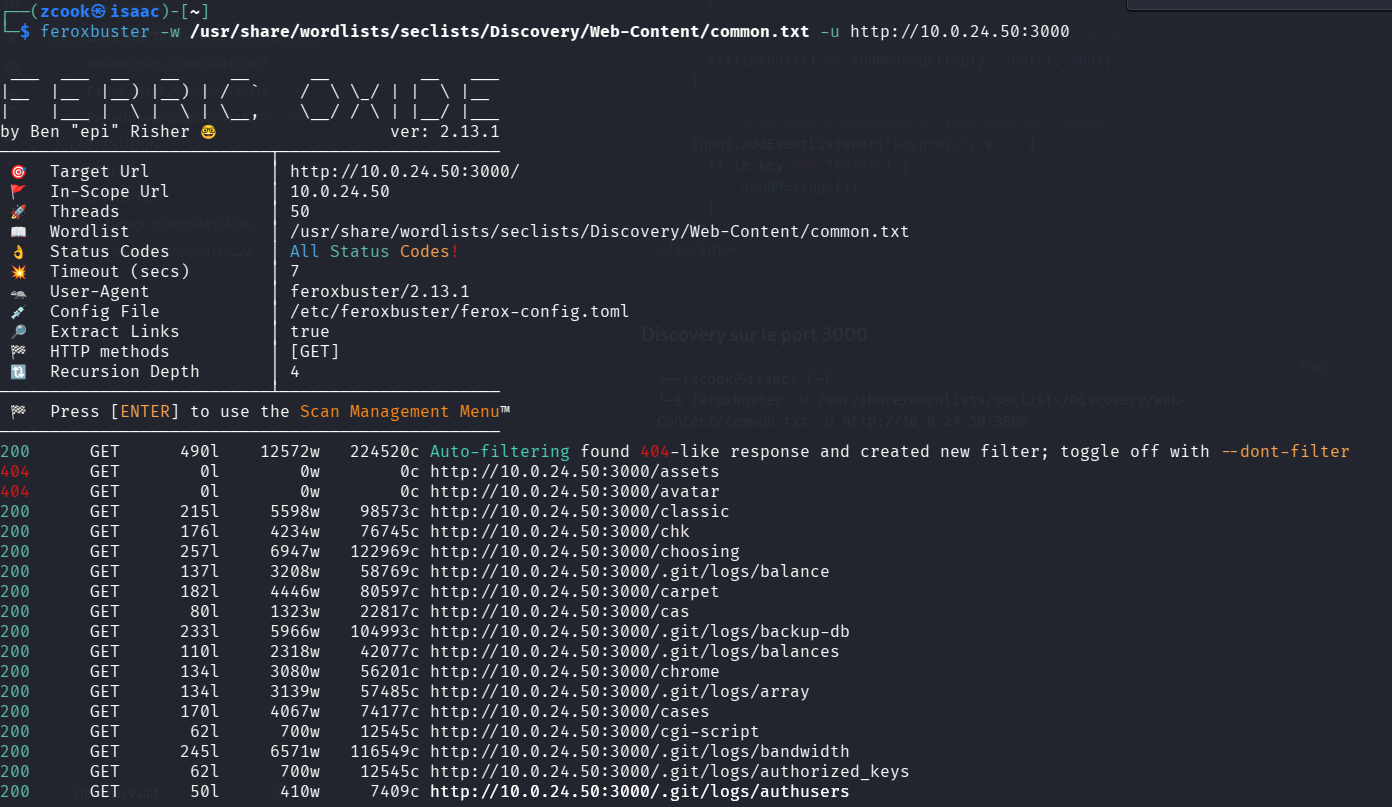Click the In-Scope Url value 10.0.24.50

[x=340, y=192]
